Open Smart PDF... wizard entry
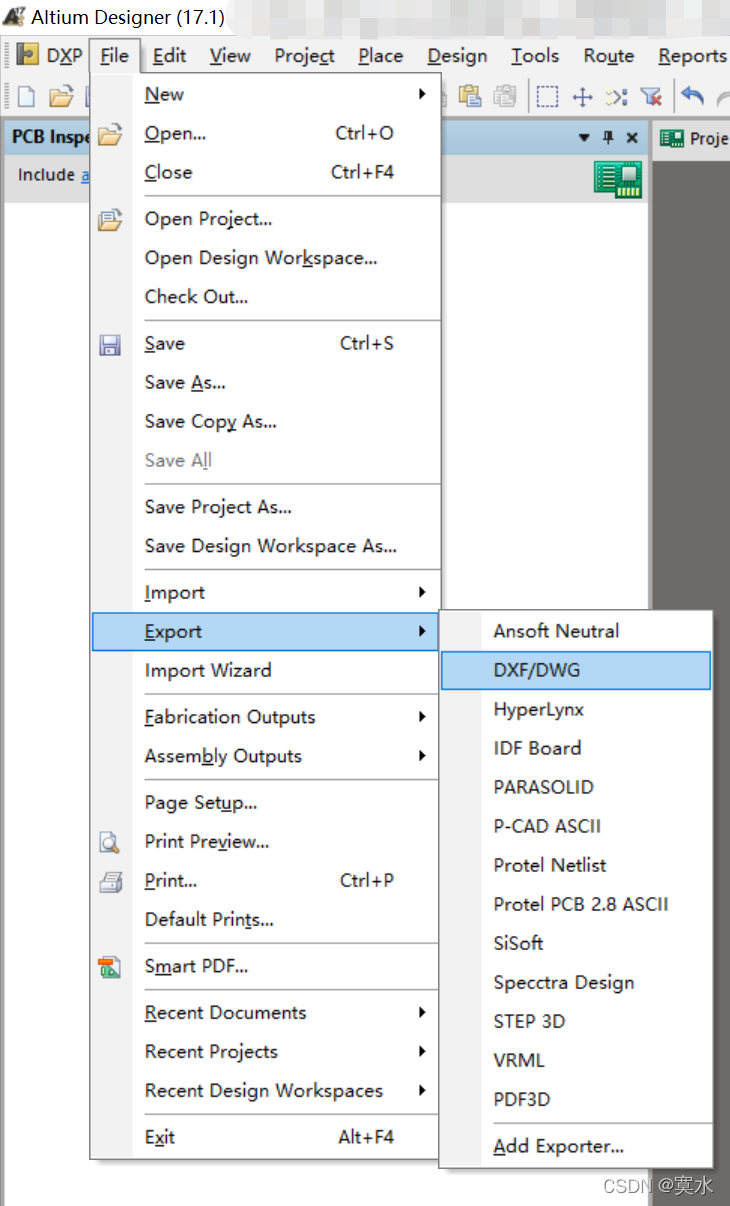This screenshot has width=730, height=1206. 266,967
